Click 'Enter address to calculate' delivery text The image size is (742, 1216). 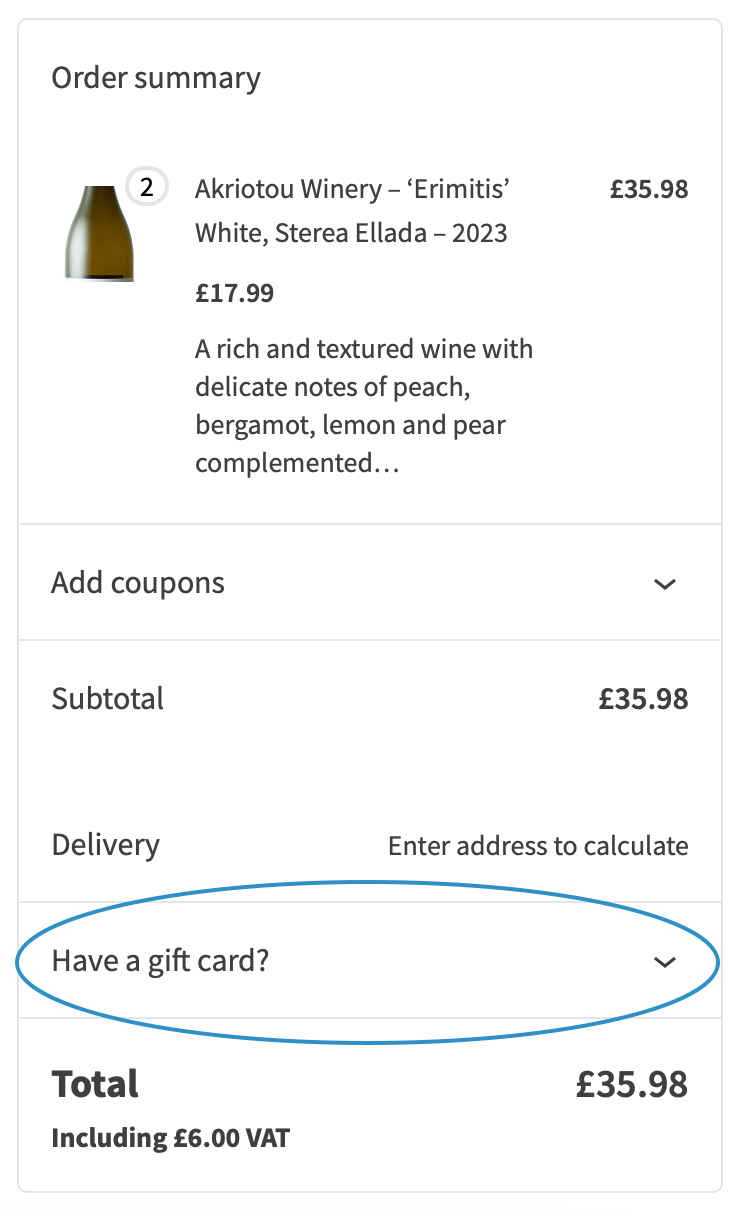[538, 846]
